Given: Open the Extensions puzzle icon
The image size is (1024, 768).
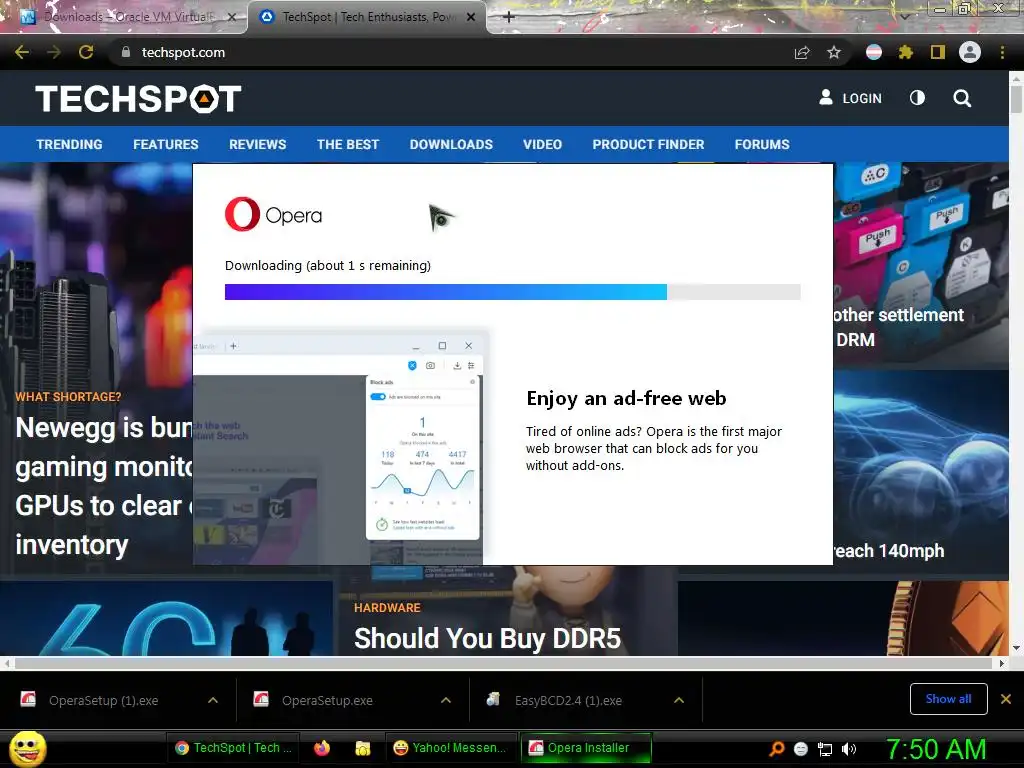Looking at the screenshot, I should click(x=905, y=52).
